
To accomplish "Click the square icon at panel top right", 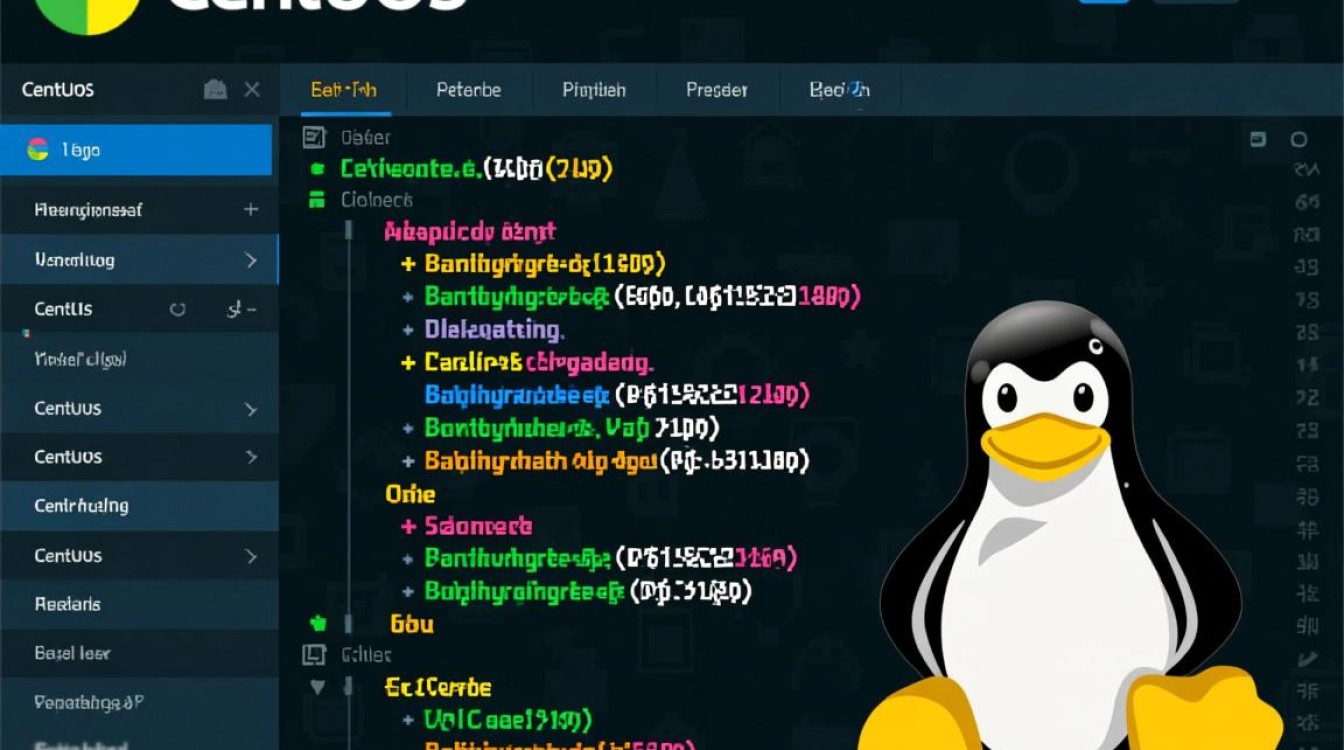I will tap(1258, 140).
